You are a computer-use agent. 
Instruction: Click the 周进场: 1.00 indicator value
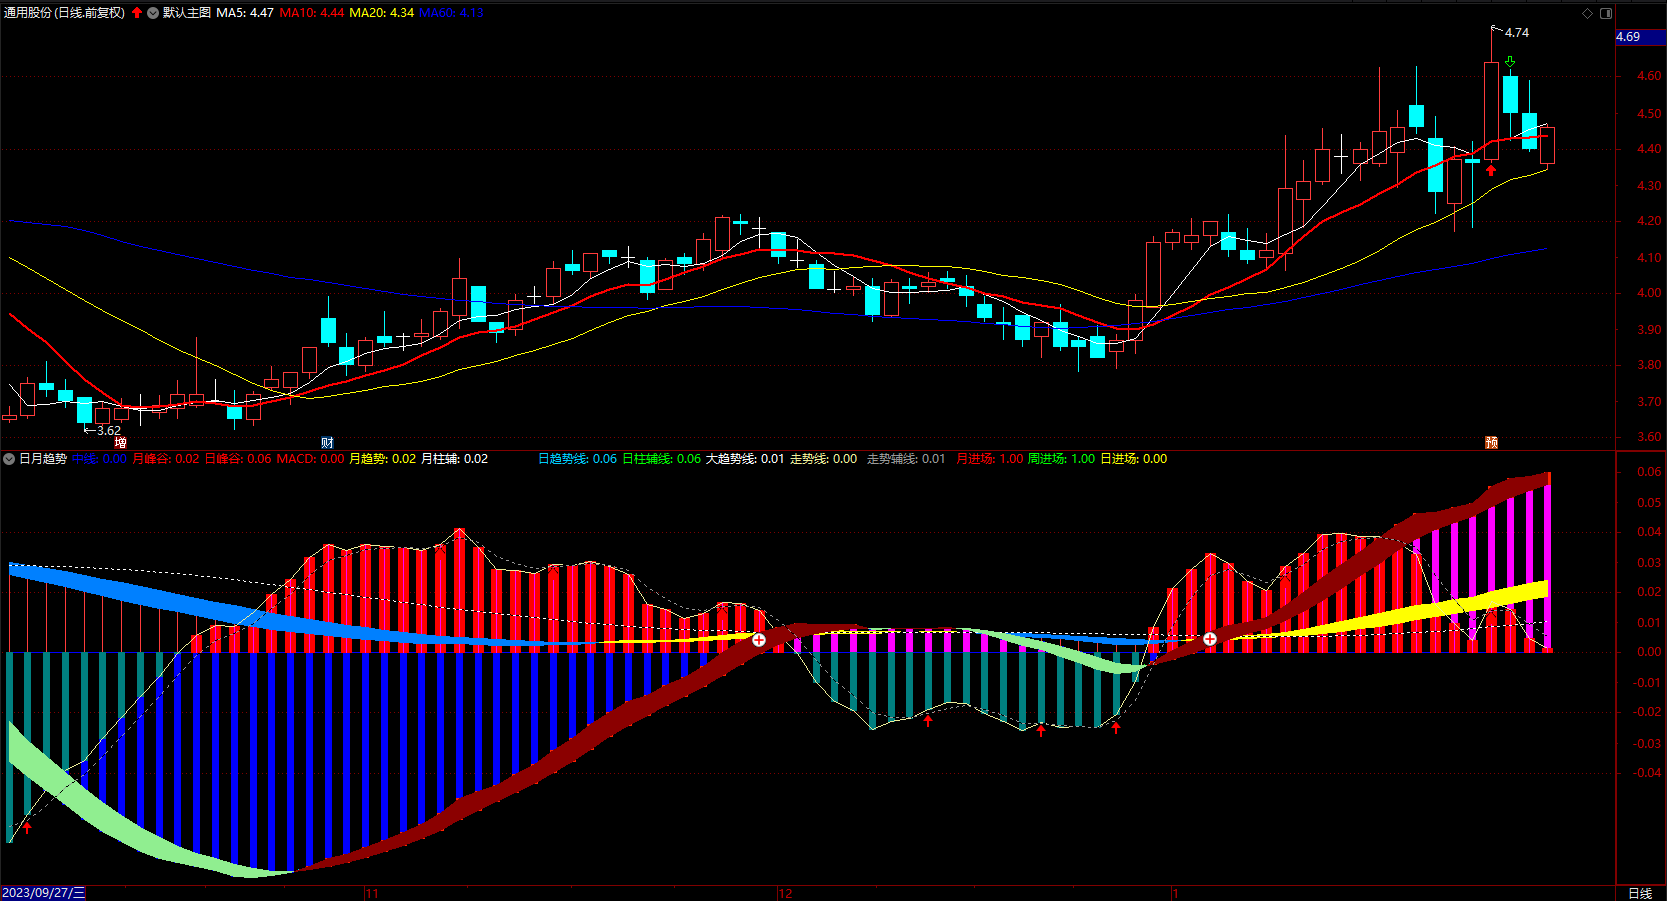pyautogui.click(x=1062, y=459)
